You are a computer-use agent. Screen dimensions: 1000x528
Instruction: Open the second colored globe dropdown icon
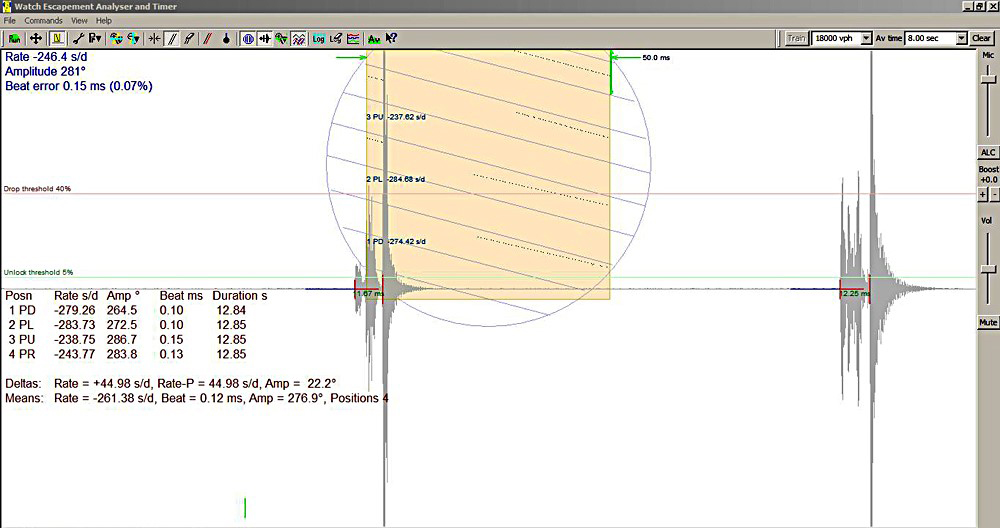click(x=133, y=39)
